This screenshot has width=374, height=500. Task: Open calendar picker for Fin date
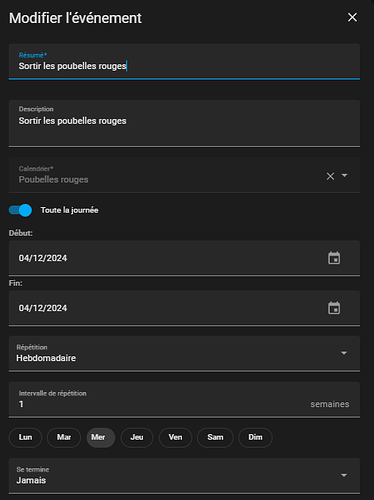[x=334, y=308]
